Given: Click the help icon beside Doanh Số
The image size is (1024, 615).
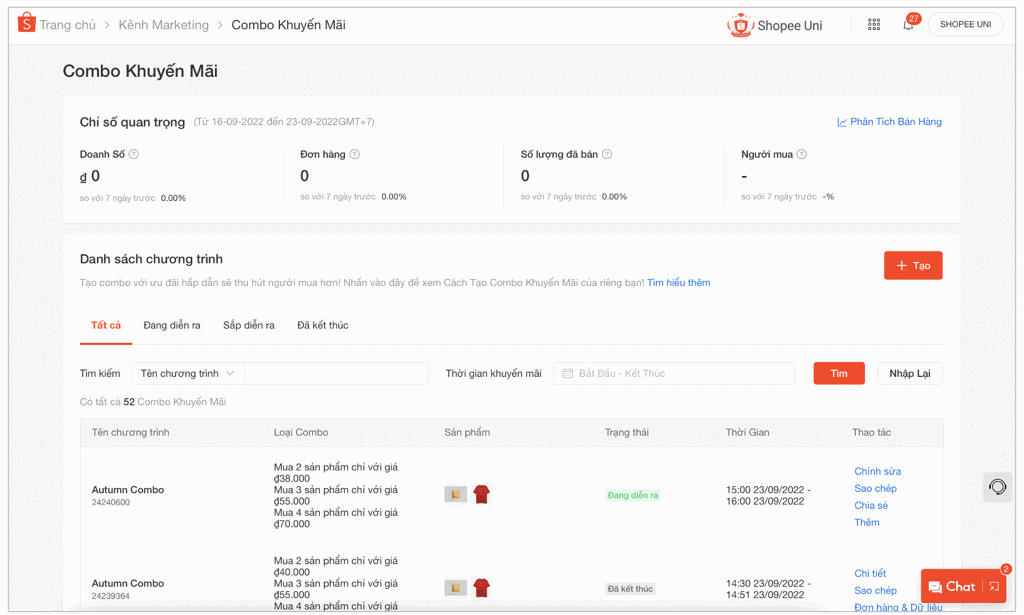Looking at the screenshot, I should [x=134, y=154].
